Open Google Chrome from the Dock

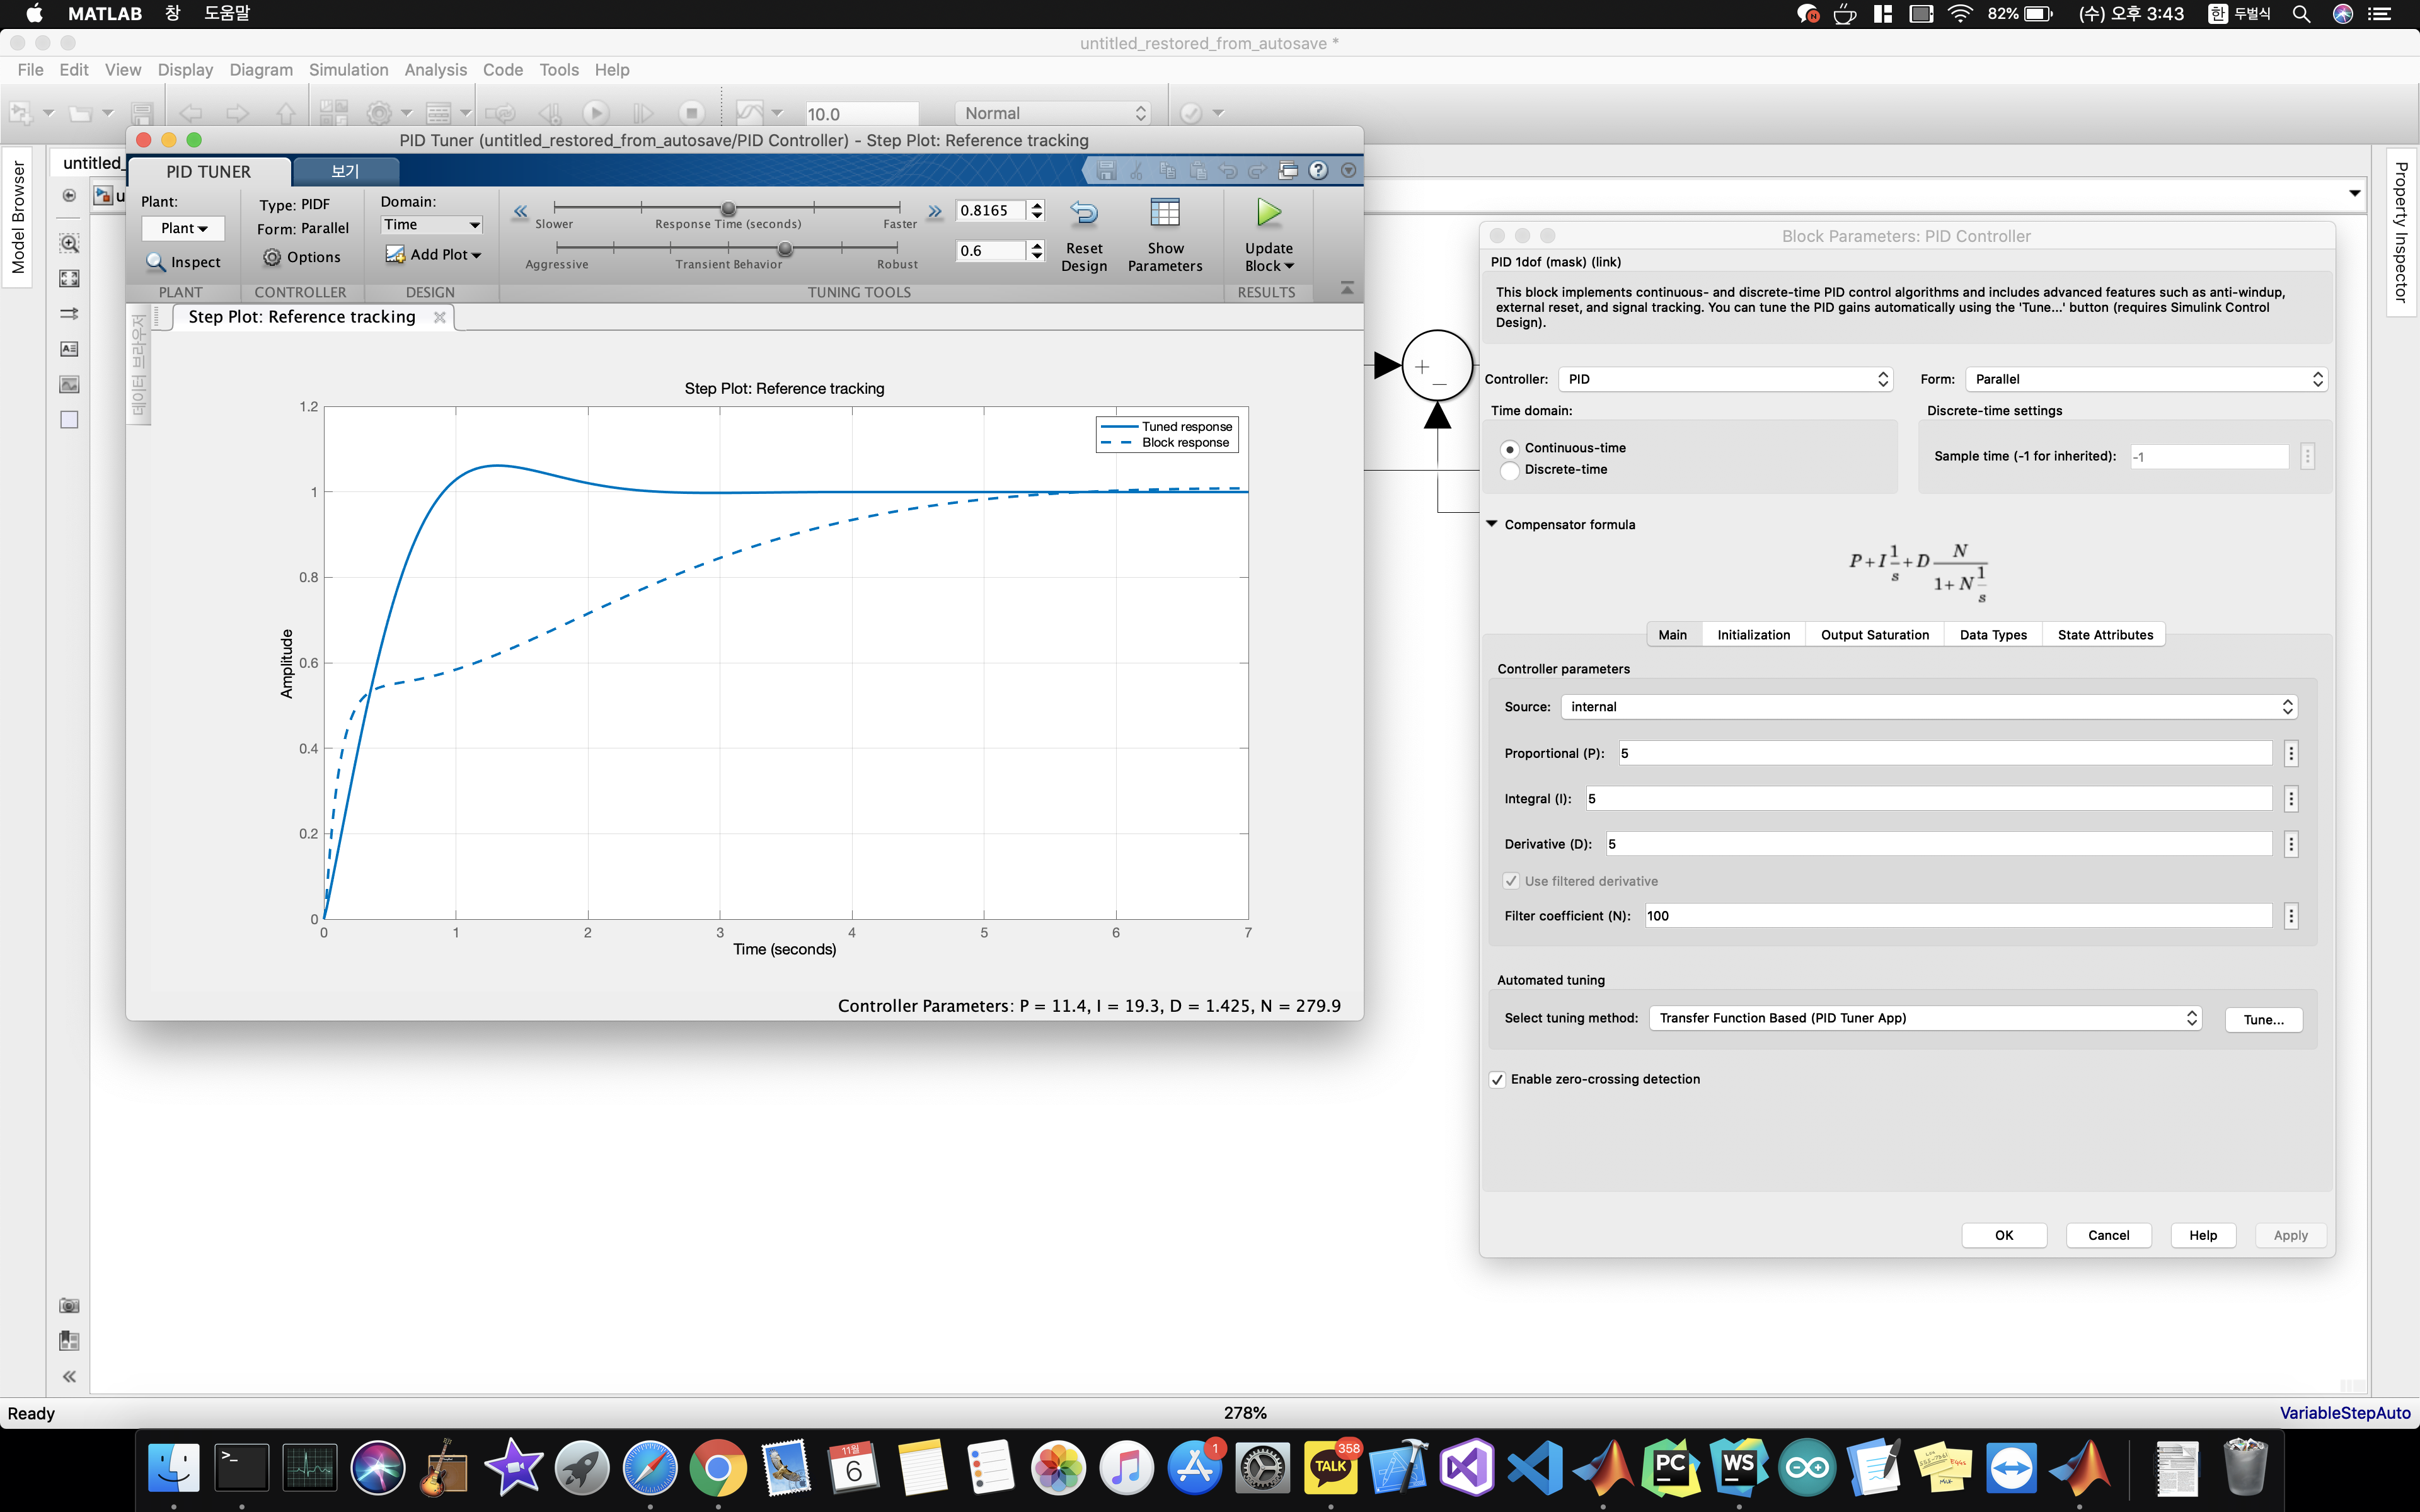pos(718,1467)
